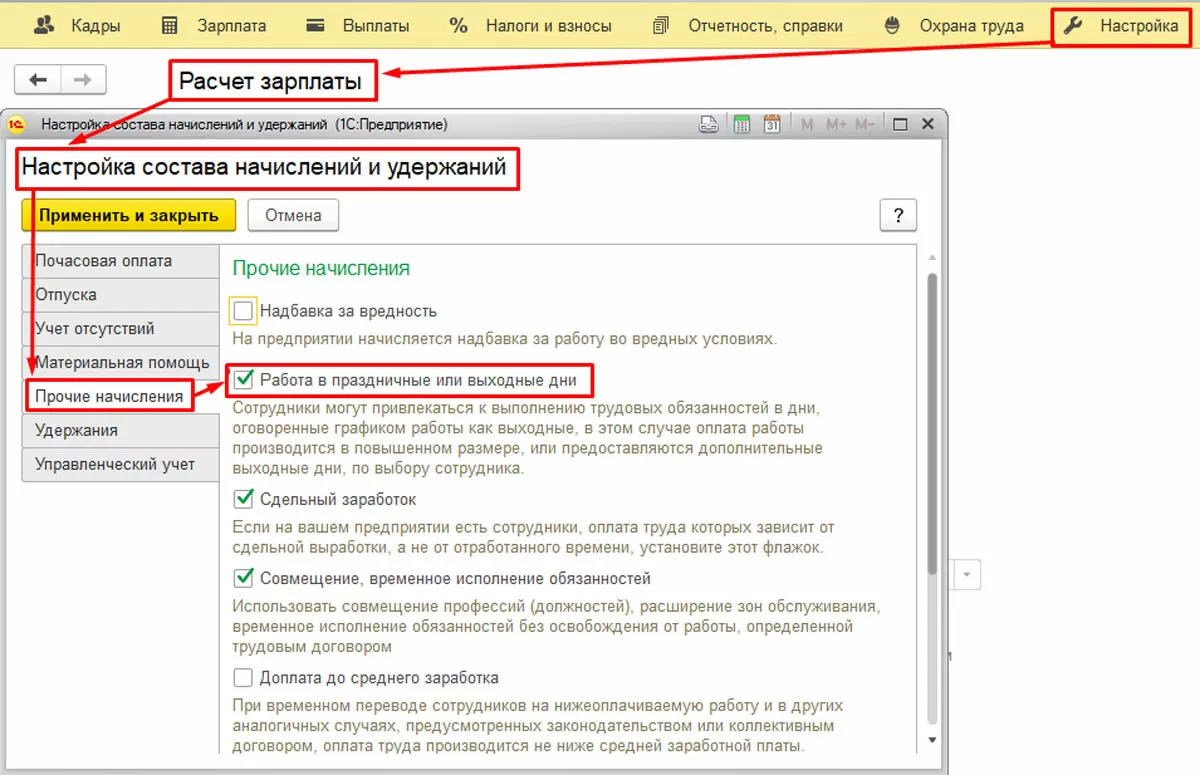Click the Прочие начисления green heading
Viewport: 1200px width, 775px height.
(321, 268)
